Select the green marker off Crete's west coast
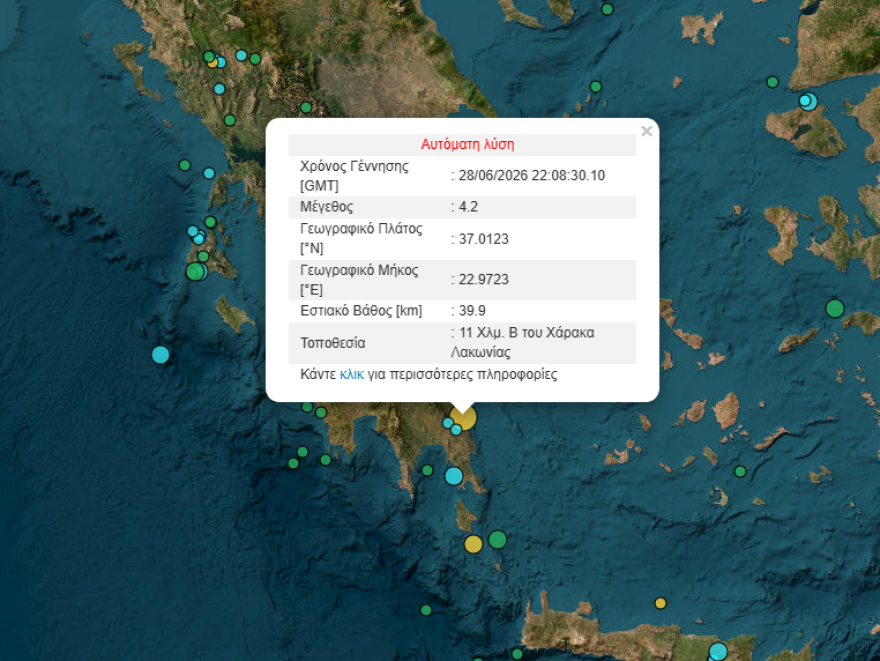Viewport: 880px width, 661px height. [x=517, y=654]
